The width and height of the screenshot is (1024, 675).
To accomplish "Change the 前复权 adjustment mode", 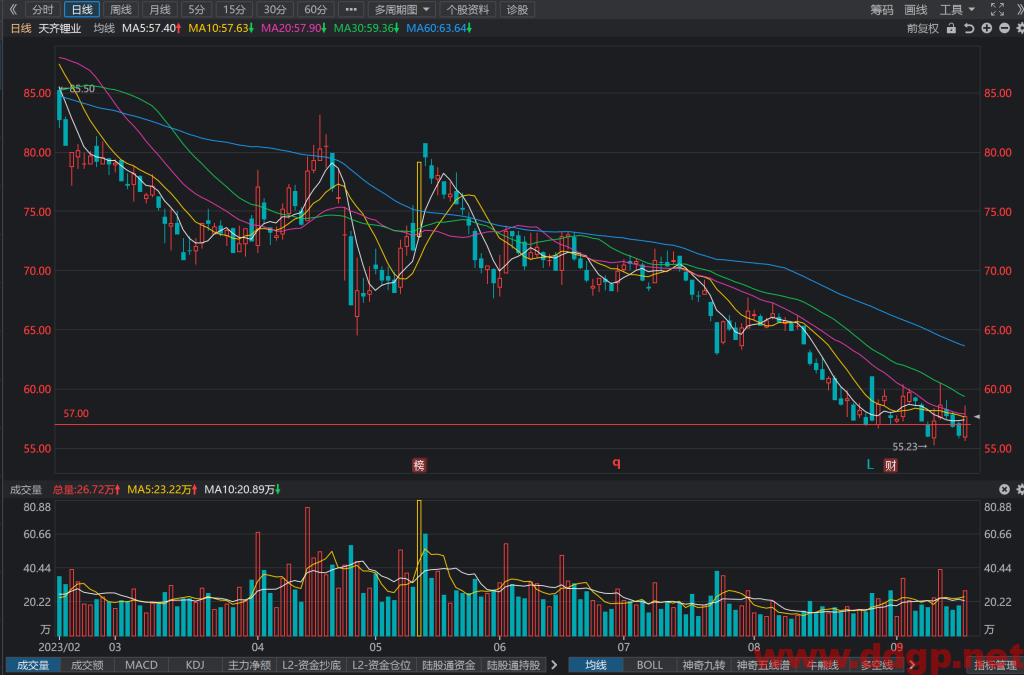I will coord(922,28).
